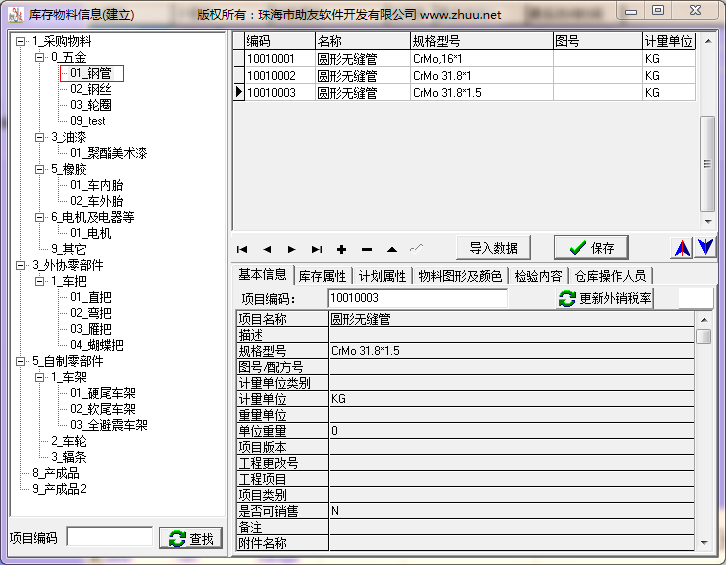Select 04_蝴蝶把 tree item
The height and width of the screenshot is (565, 726).
[97, 345]
